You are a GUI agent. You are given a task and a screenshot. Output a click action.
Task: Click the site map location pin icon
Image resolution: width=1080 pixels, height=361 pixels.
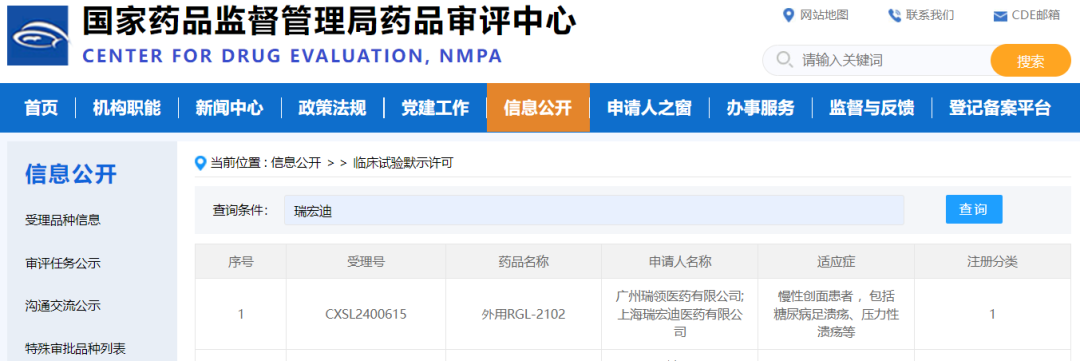click(789, 15)
